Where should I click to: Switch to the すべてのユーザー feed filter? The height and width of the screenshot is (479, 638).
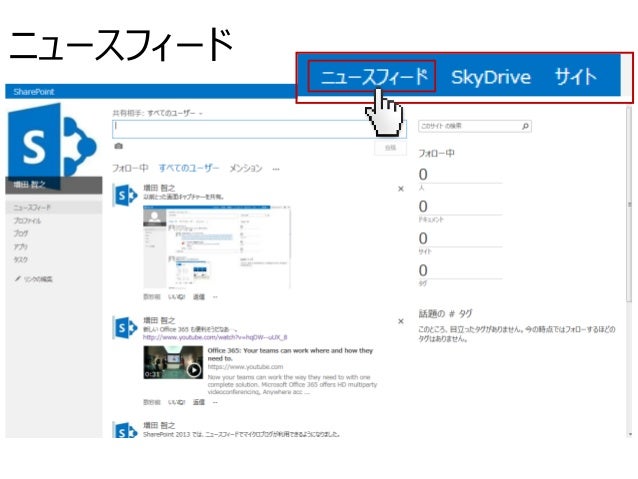189,168
